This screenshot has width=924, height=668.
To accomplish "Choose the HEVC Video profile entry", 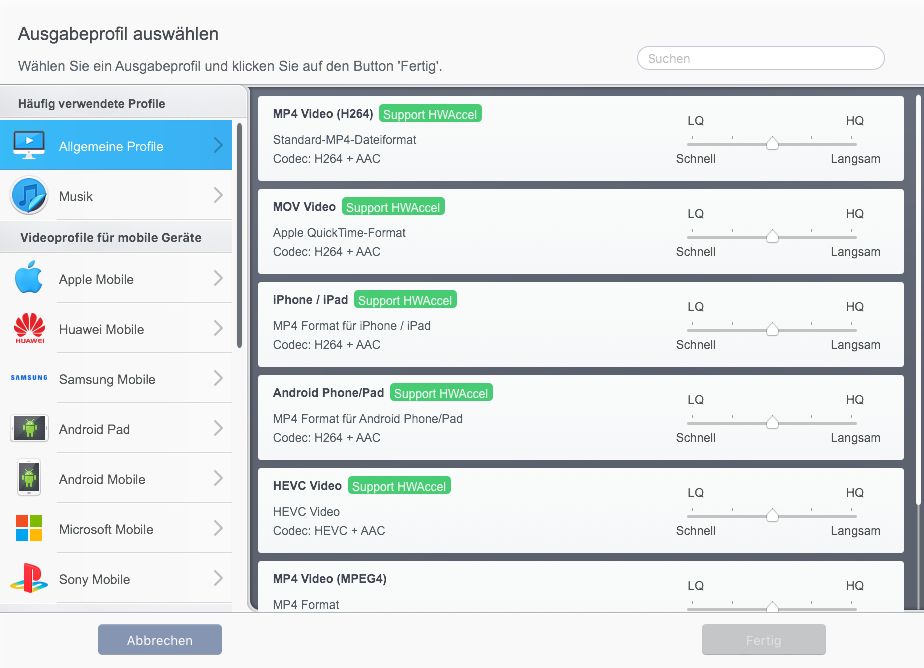I will (580, 511).
